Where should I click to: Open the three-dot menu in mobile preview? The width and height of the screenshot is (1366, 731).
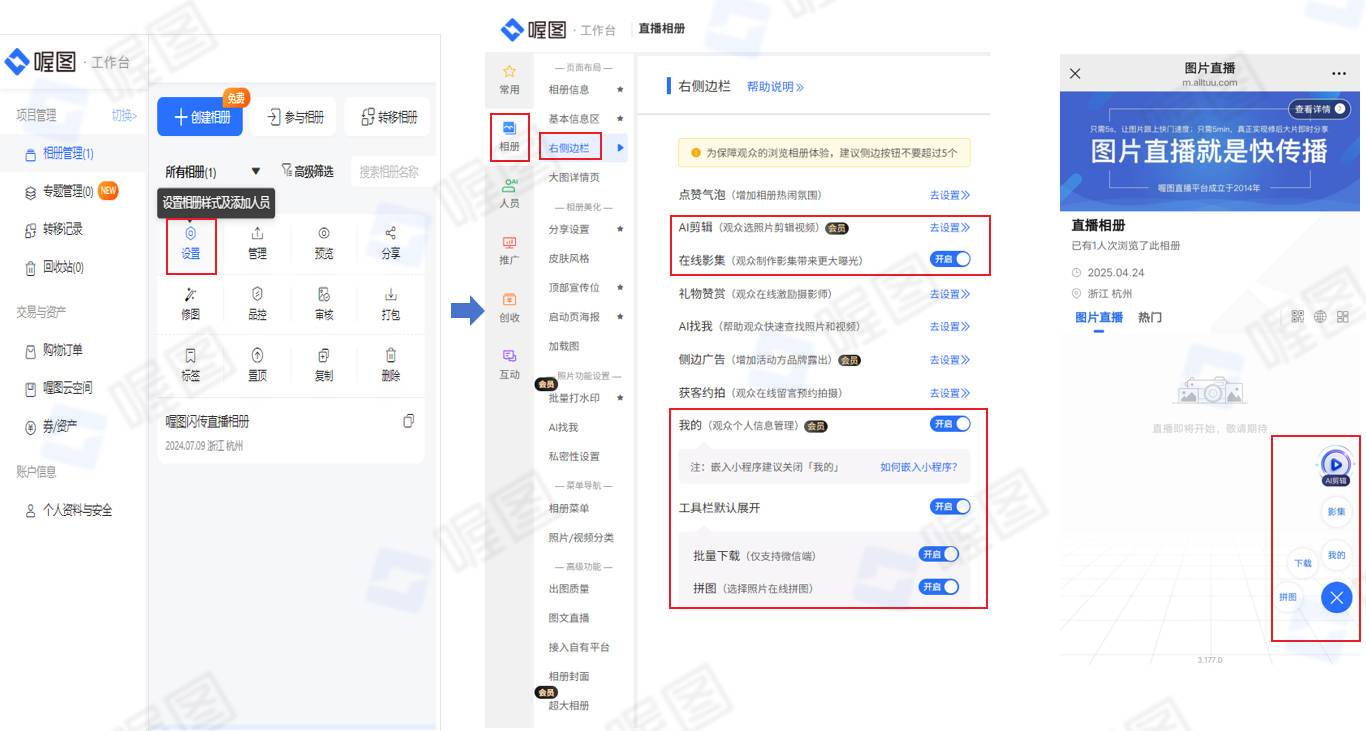tap(1339, 74)
